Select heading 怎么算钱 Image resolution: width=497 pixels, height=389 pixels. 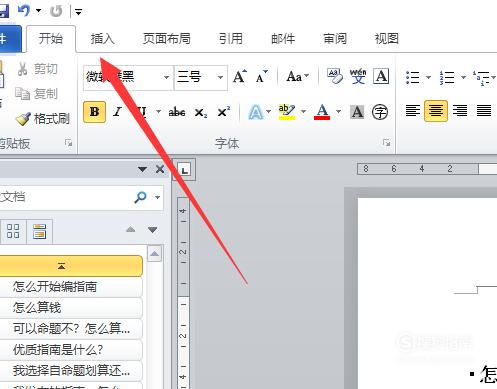71,308
